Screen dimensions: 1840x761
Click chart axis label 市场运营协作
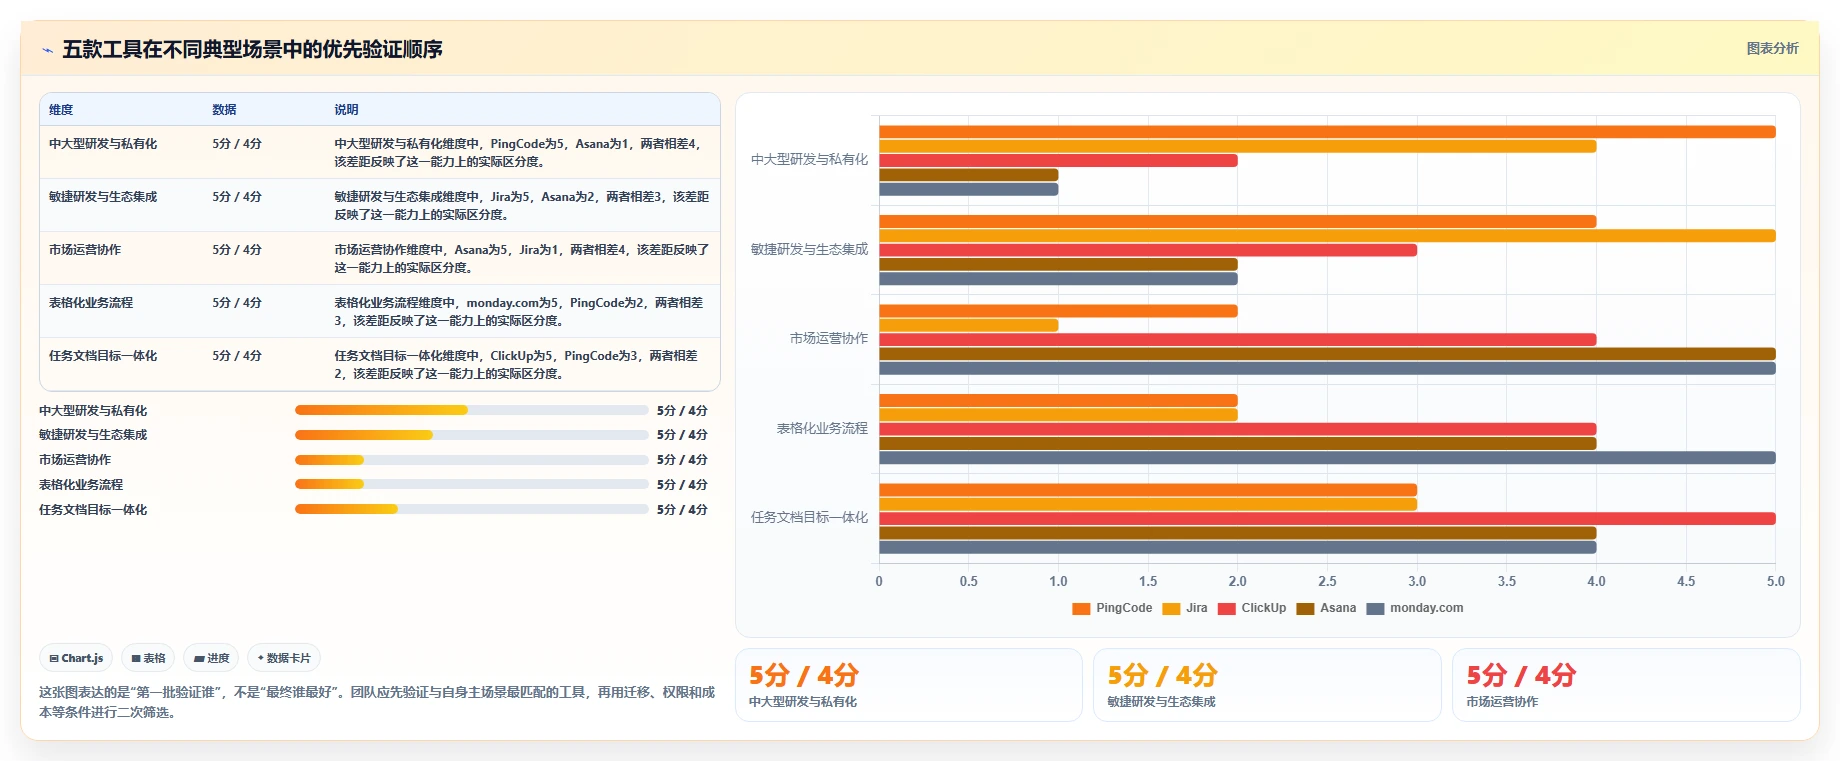tap(829, 338)
